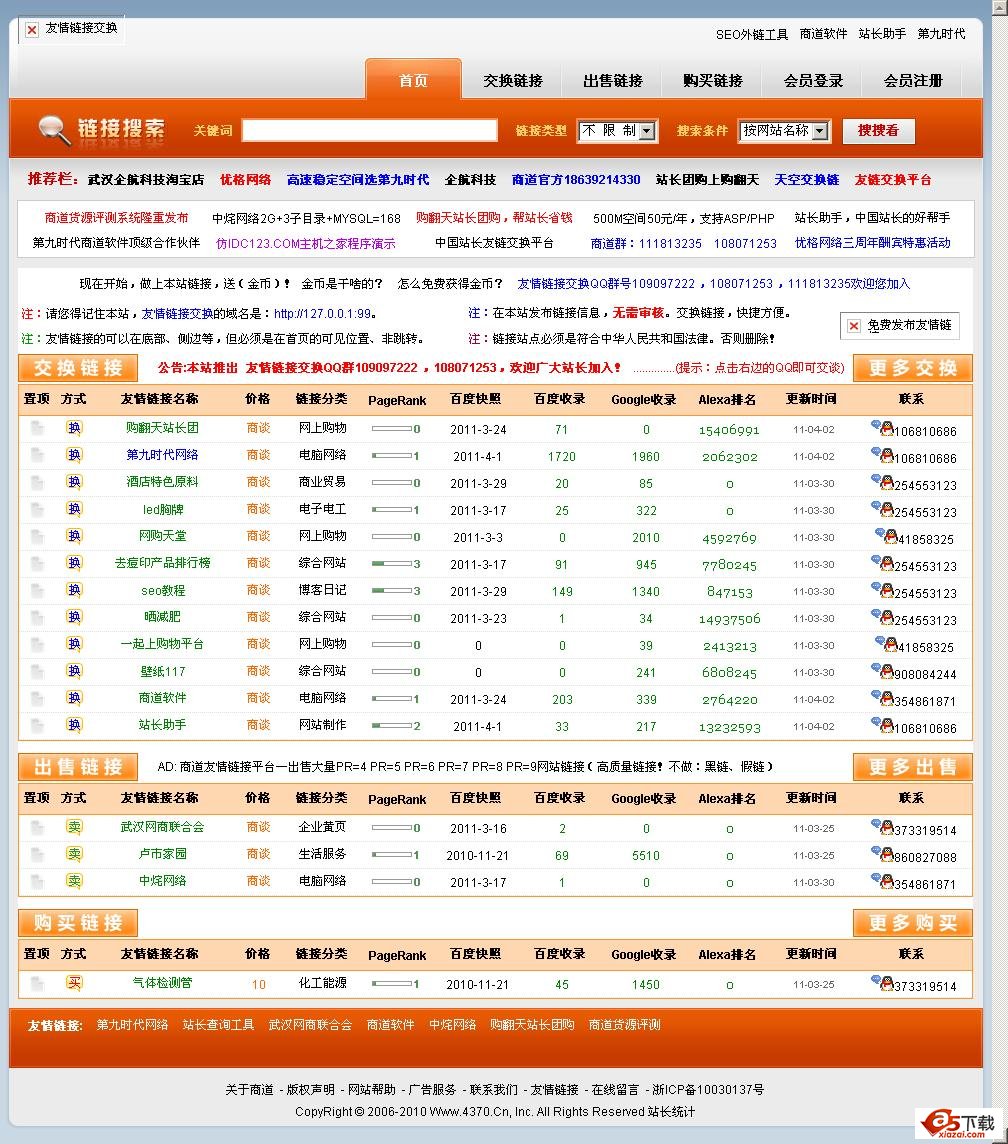Open the 优格网络 recommended link
The width and height of the screenshot is (1008, 1144).
(245, 179)
